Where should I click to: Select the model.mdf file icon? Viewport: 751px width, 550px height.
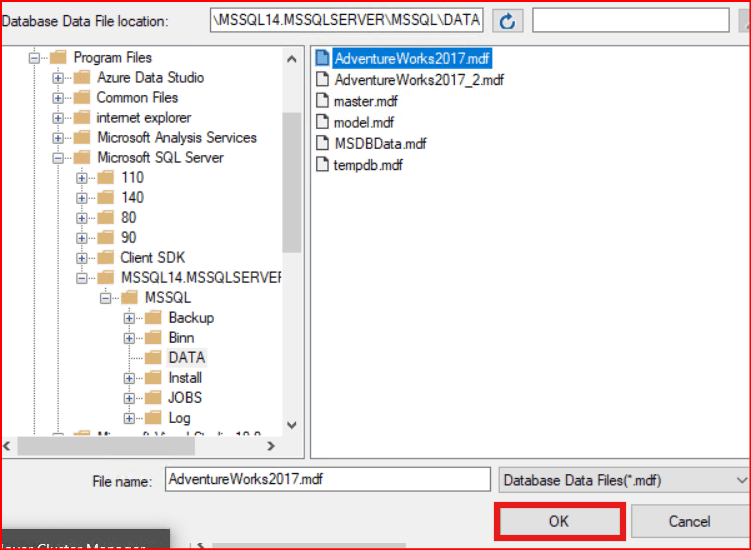(323, 122)
